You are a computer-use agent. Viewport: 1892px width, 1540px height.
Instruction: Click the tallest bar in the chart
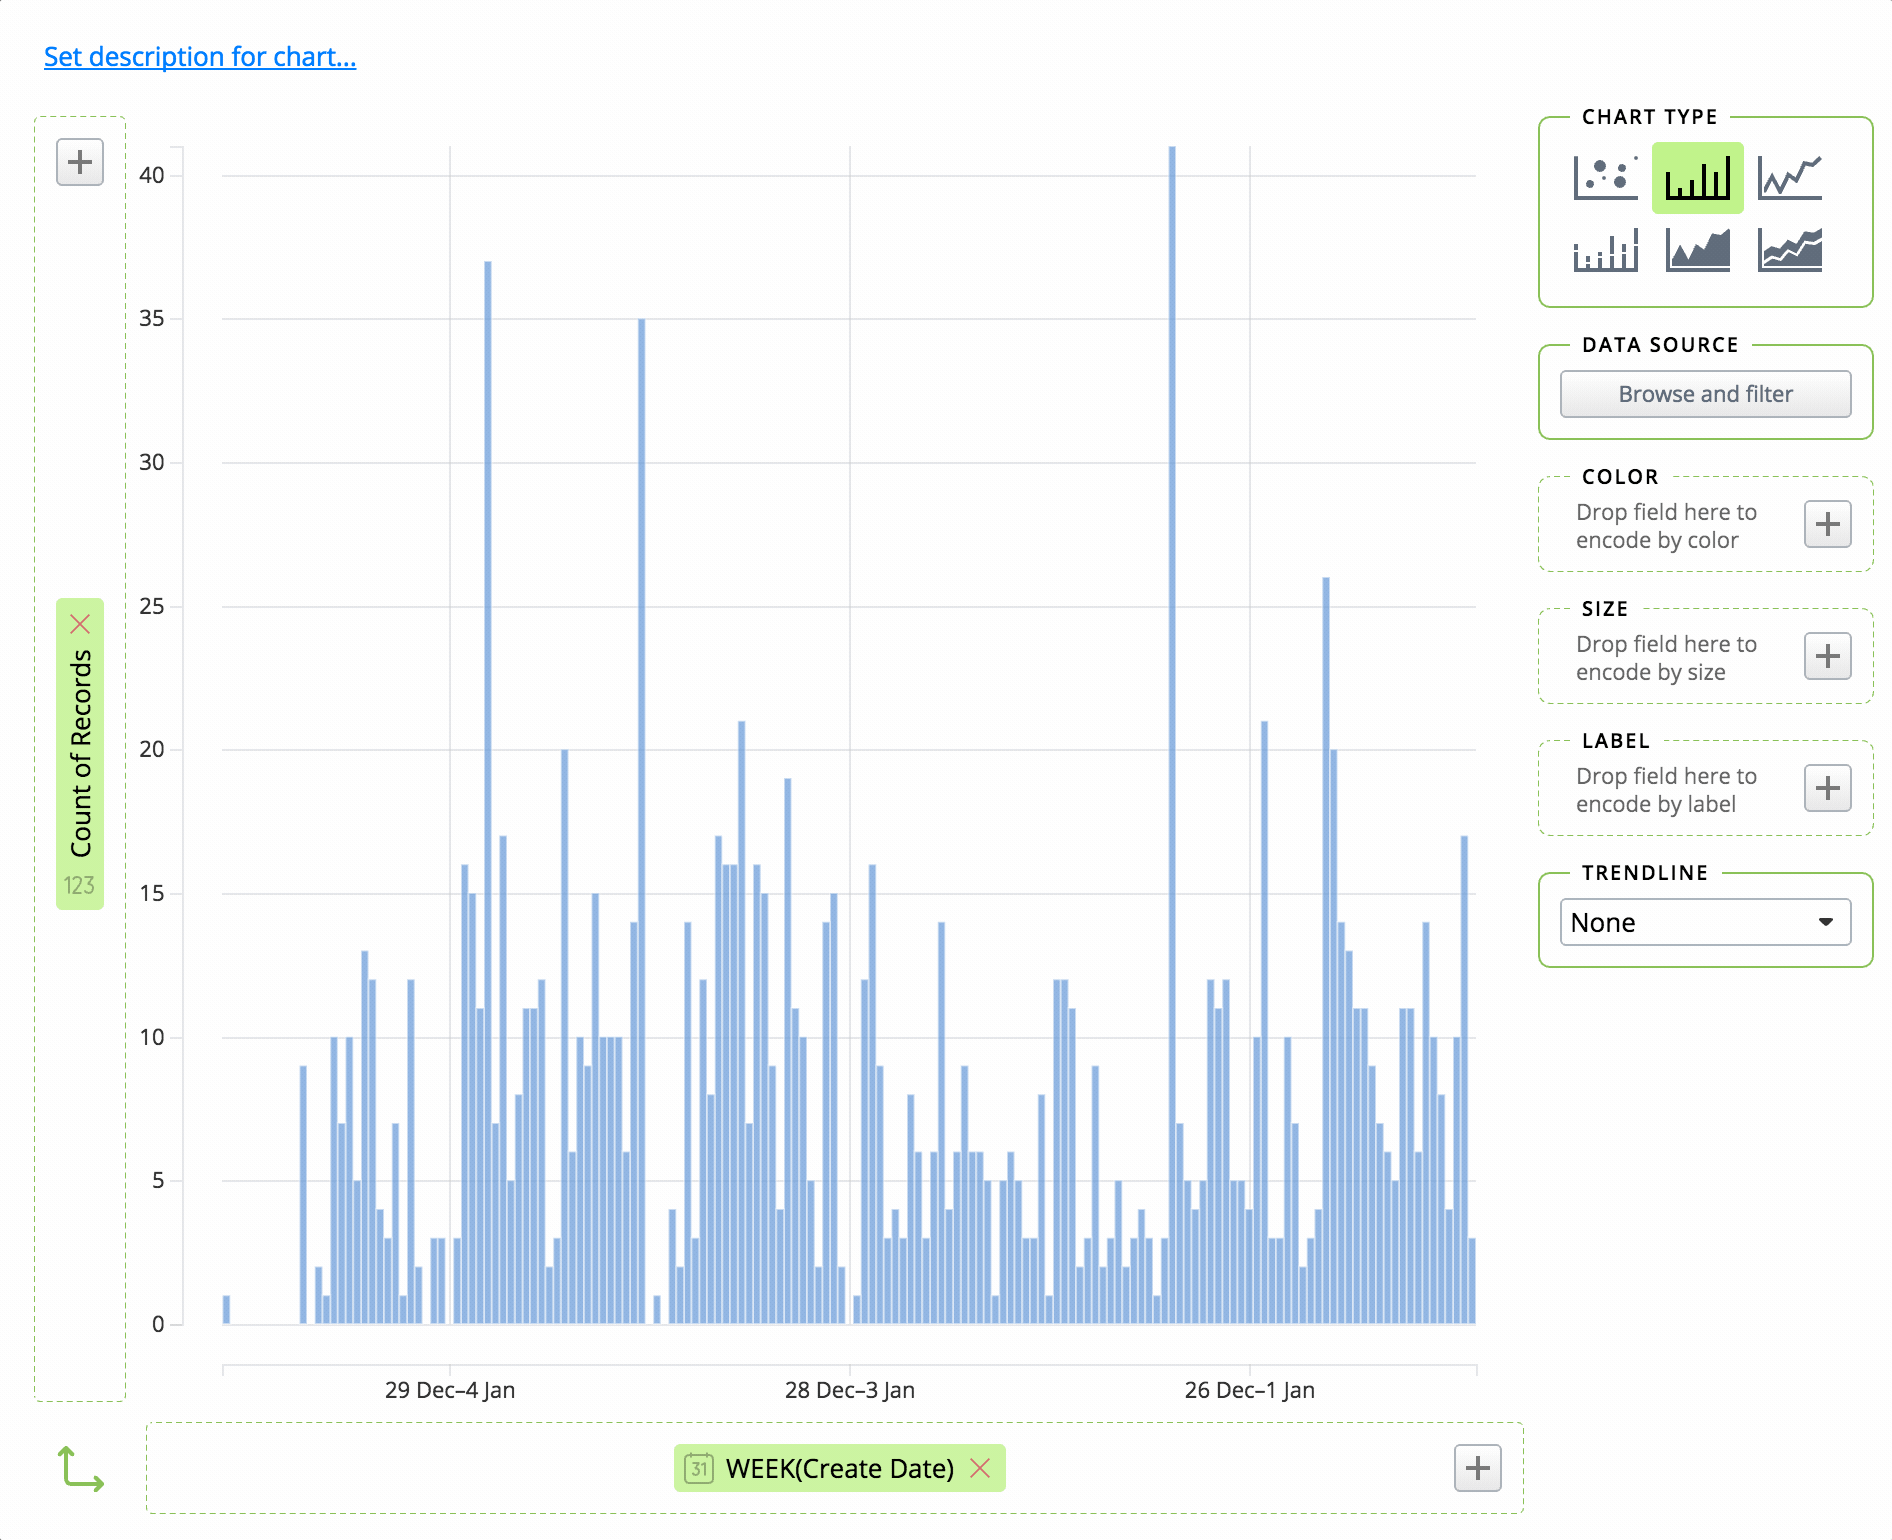1172,700
